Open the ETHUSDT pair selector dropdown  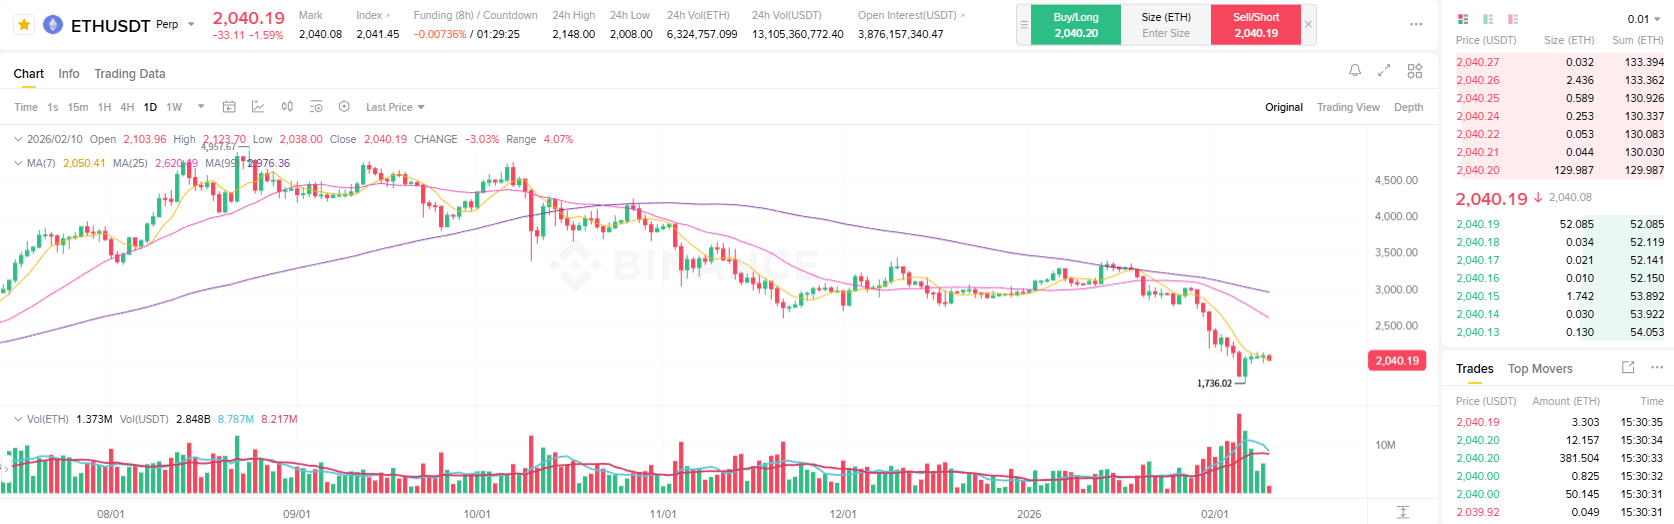tap(191, 25)
